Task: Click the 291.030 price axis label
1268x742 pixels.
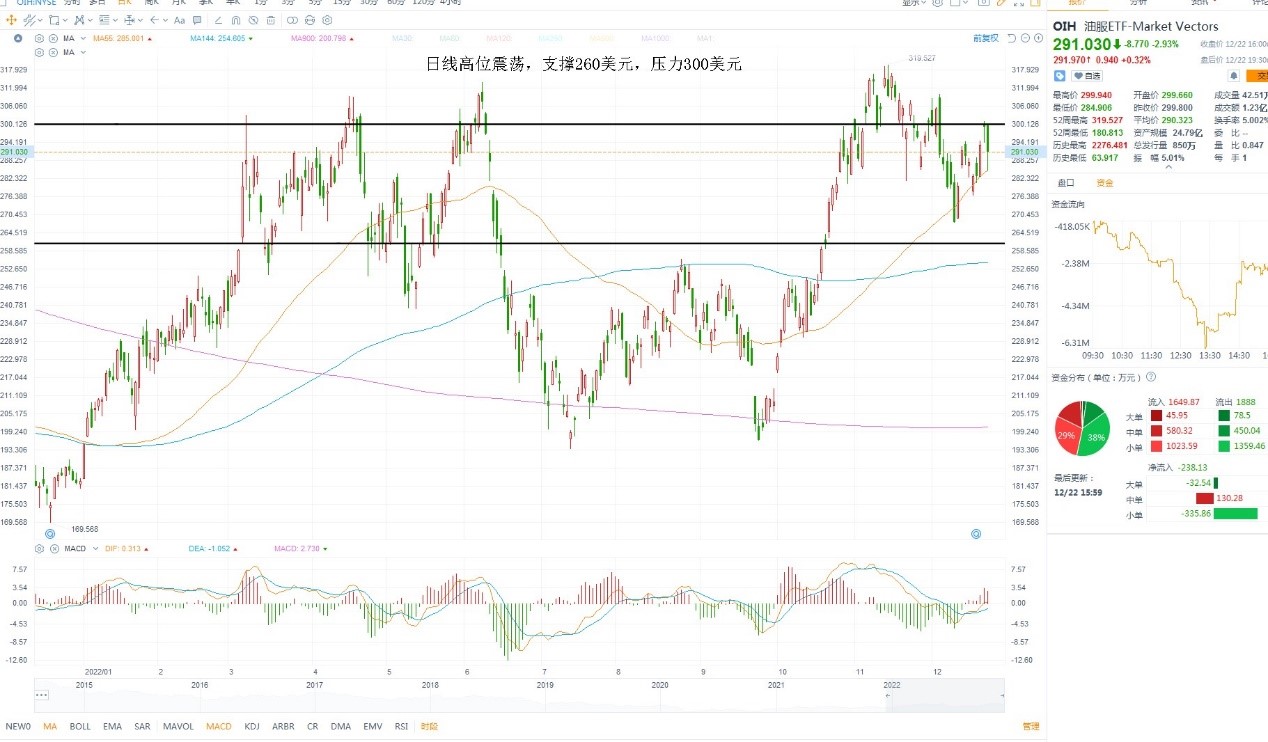Action: coord(1025,152)
